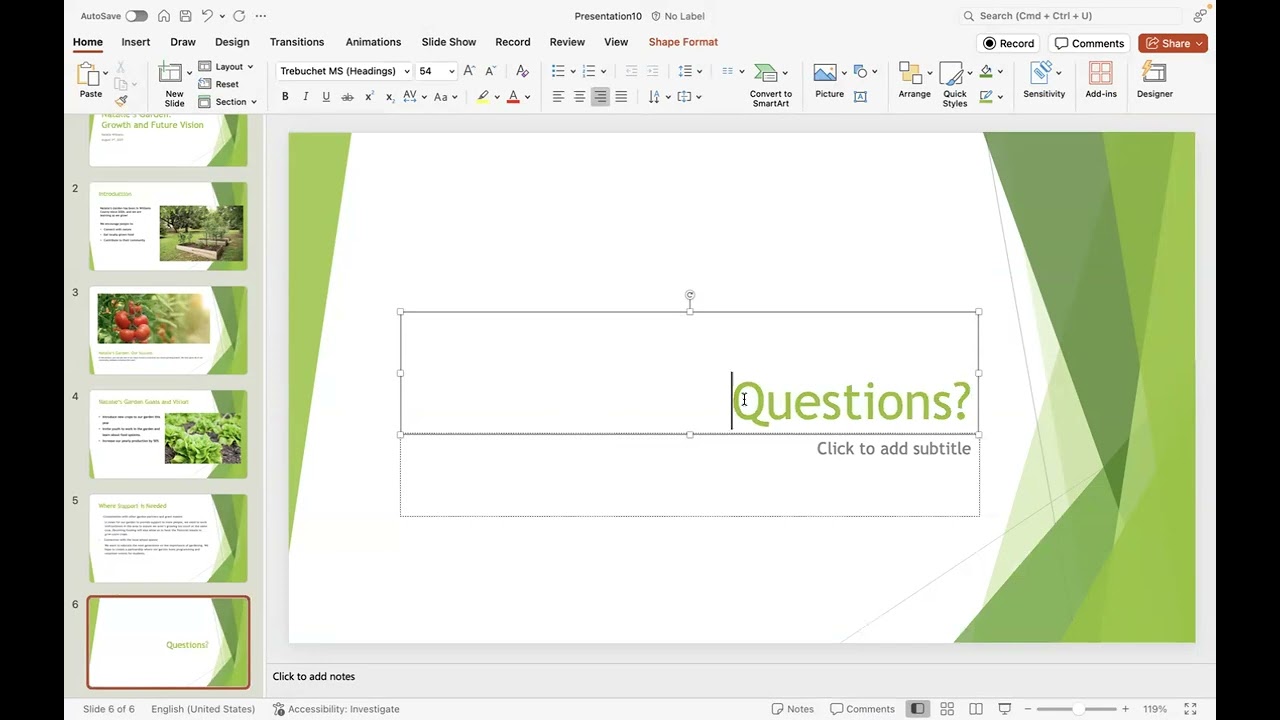Click to add notes below the slide
The width and height of the screenshot is (1280, 720).
click(x=314, y=676)
